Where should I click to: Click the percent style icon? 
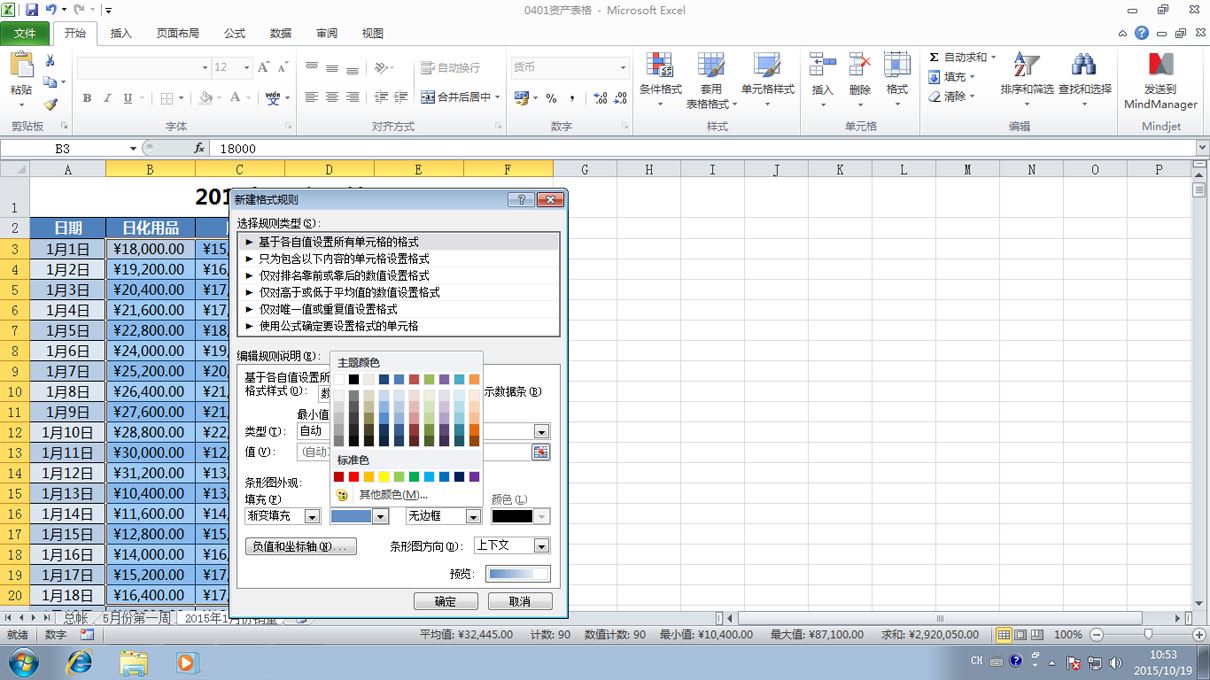point(551,98)
